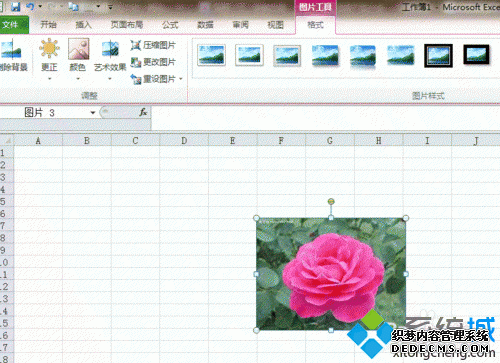Expand the Reset Picture dropdown arrow
Screen dimensions: 500x363
tap(181, 79)
